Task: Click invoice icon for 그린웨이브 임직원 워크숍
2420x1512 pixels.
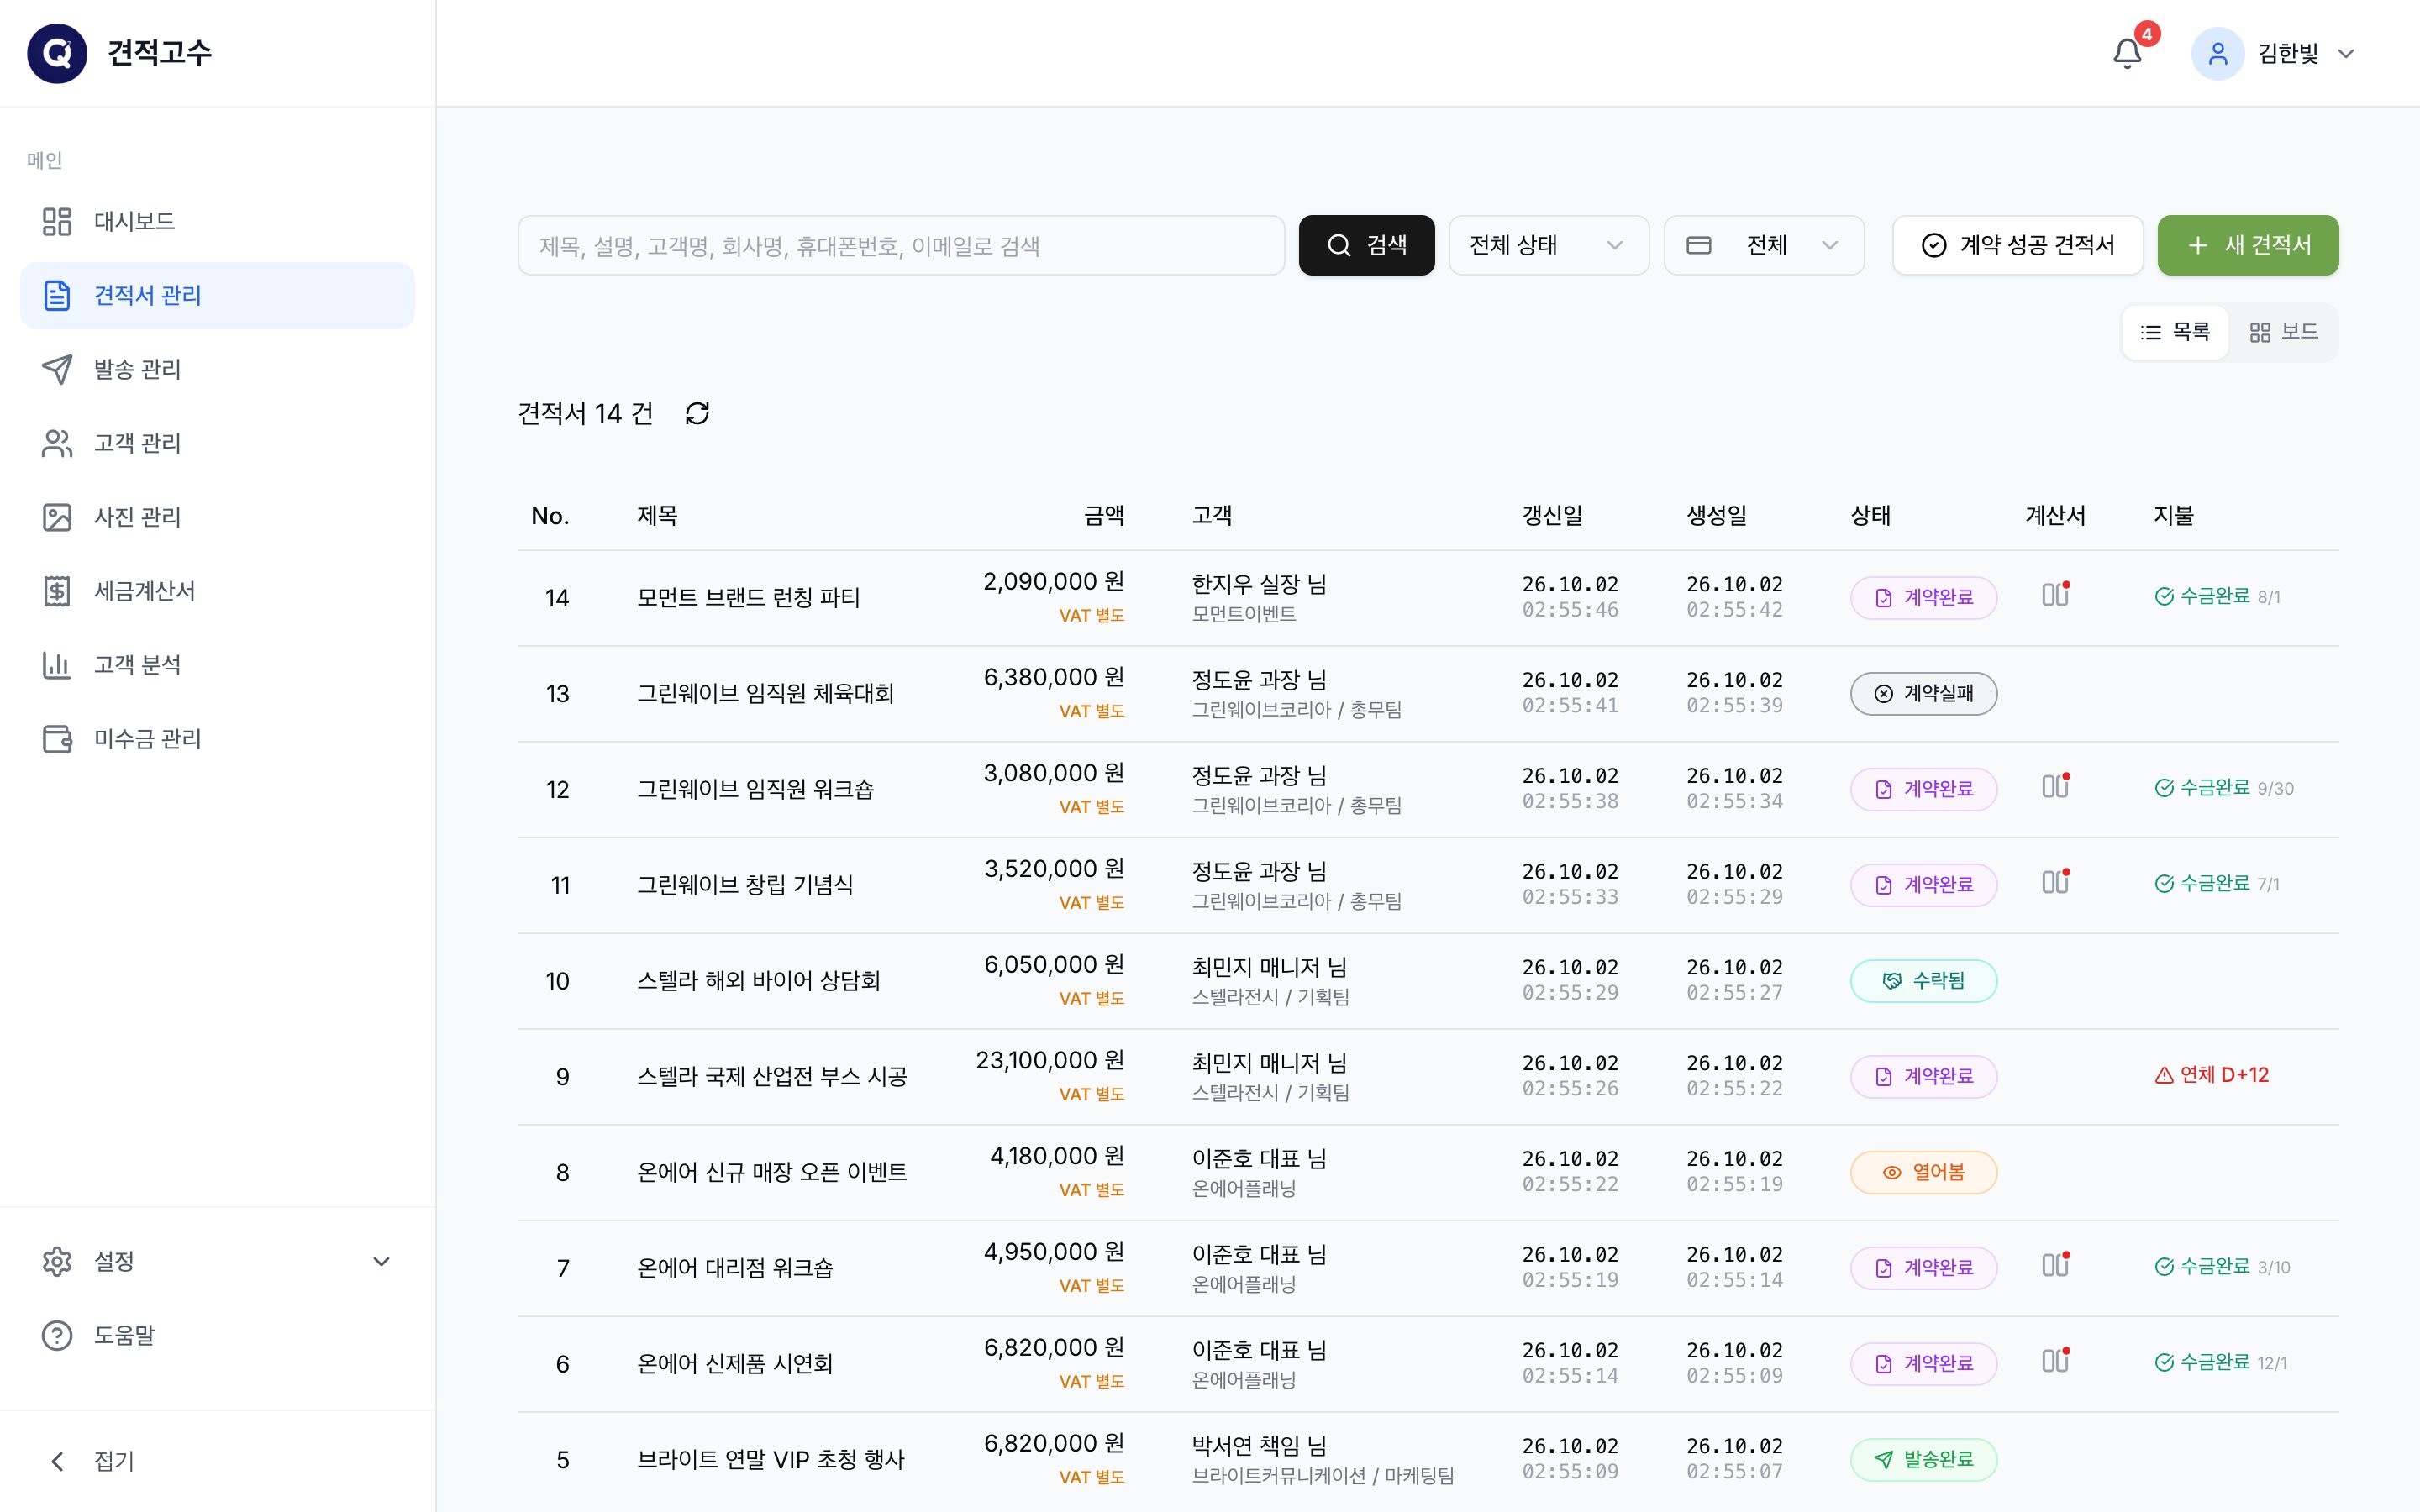Action: tap(2055, 787)
